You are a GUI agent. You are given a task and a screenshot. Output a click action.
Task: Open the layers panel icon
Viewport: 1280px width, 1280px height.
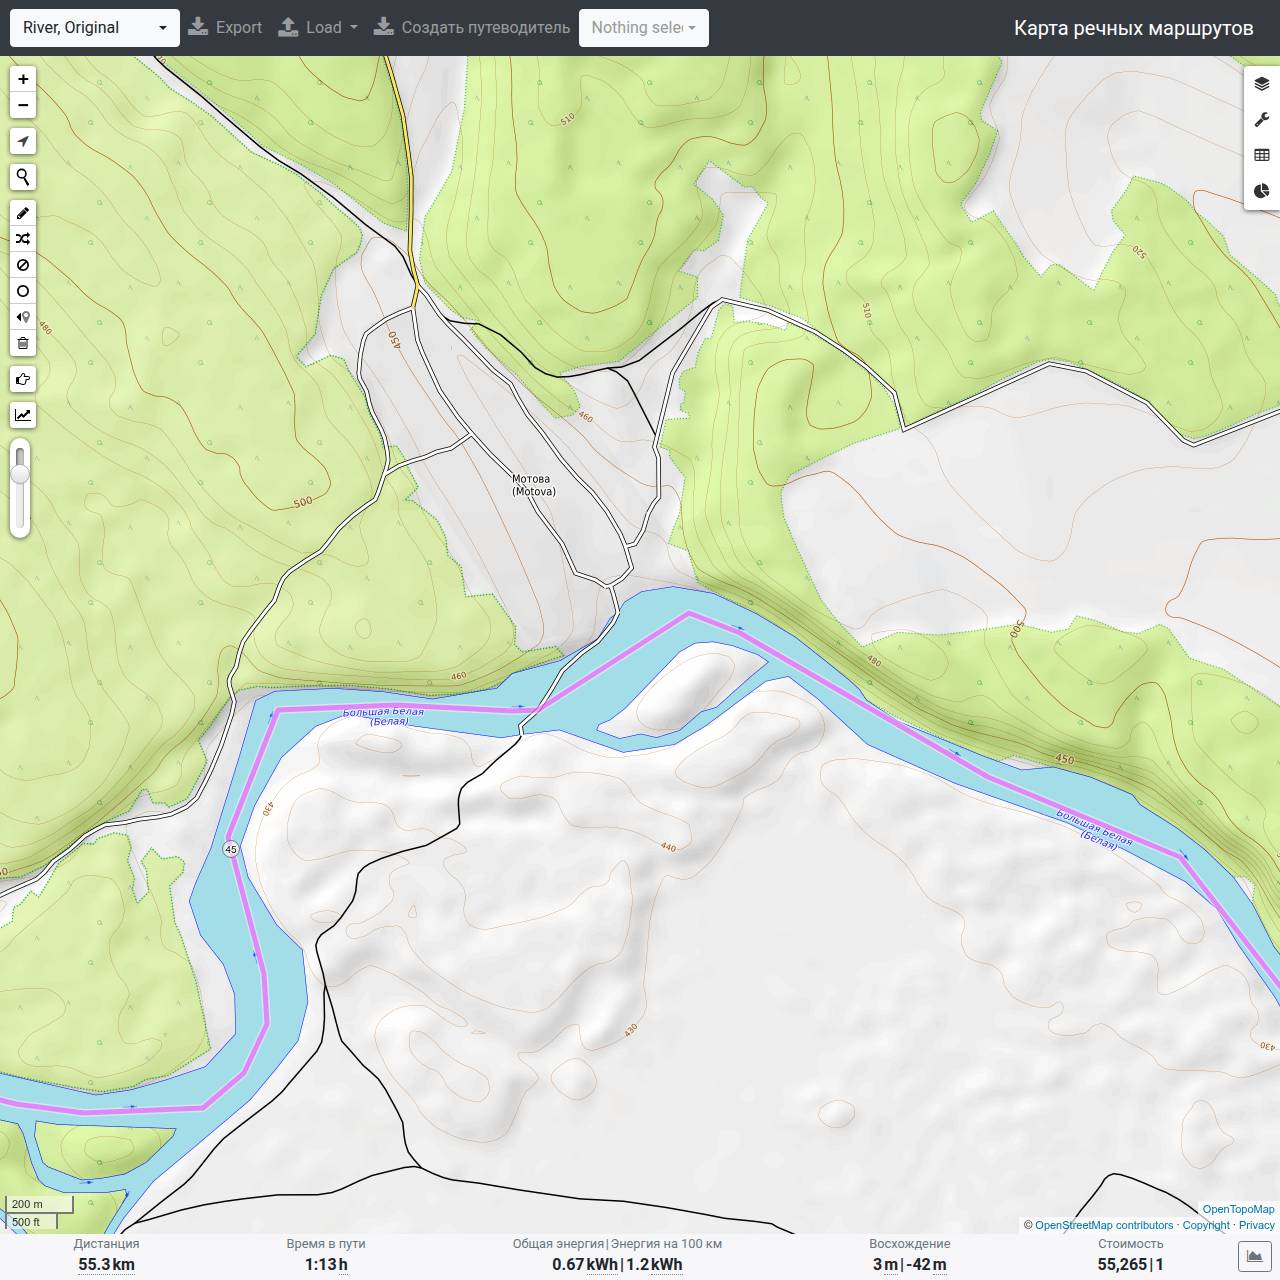click(1262, 84)
